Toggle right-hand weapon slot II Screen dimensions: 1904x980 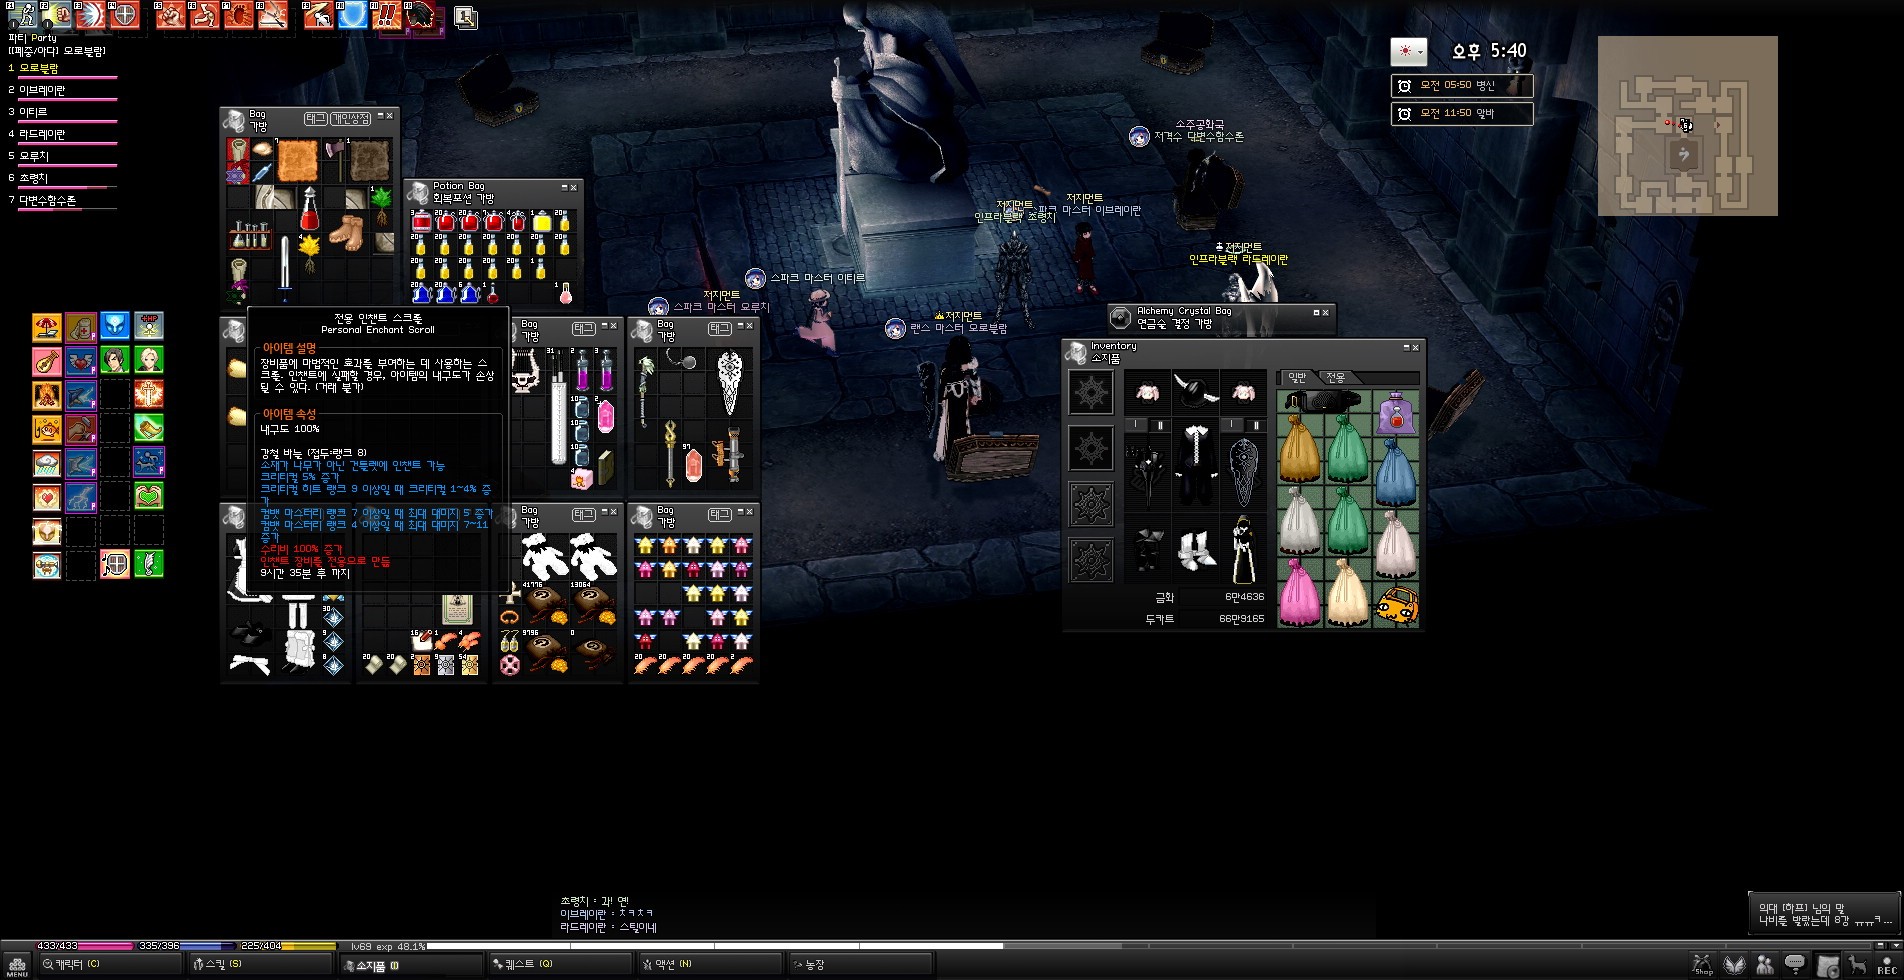pyautogui.click(x=1160, y=425)
